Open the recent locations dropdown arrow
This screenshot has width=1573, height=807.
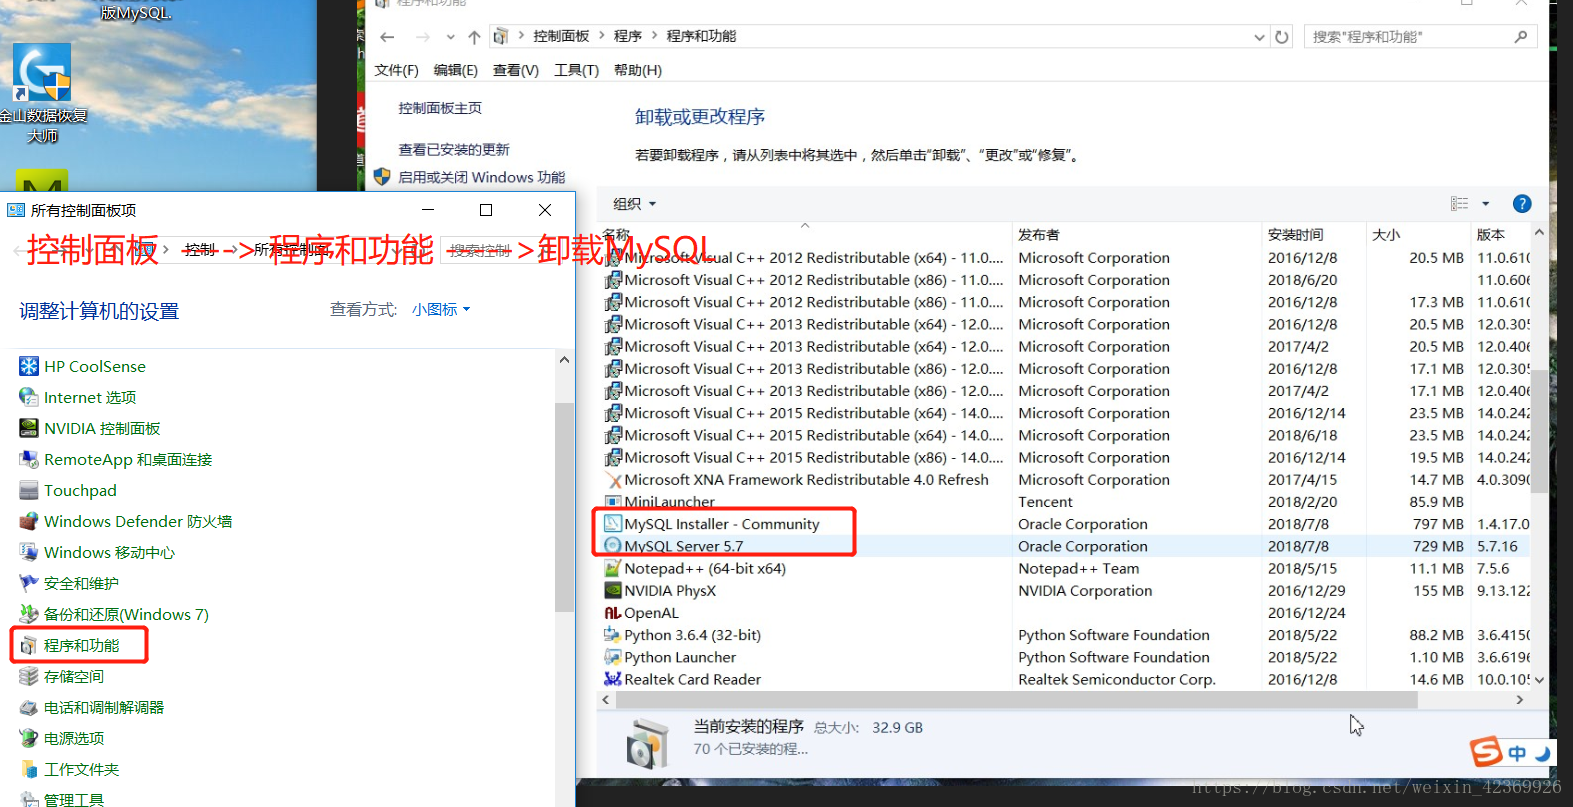pos(450,37)
